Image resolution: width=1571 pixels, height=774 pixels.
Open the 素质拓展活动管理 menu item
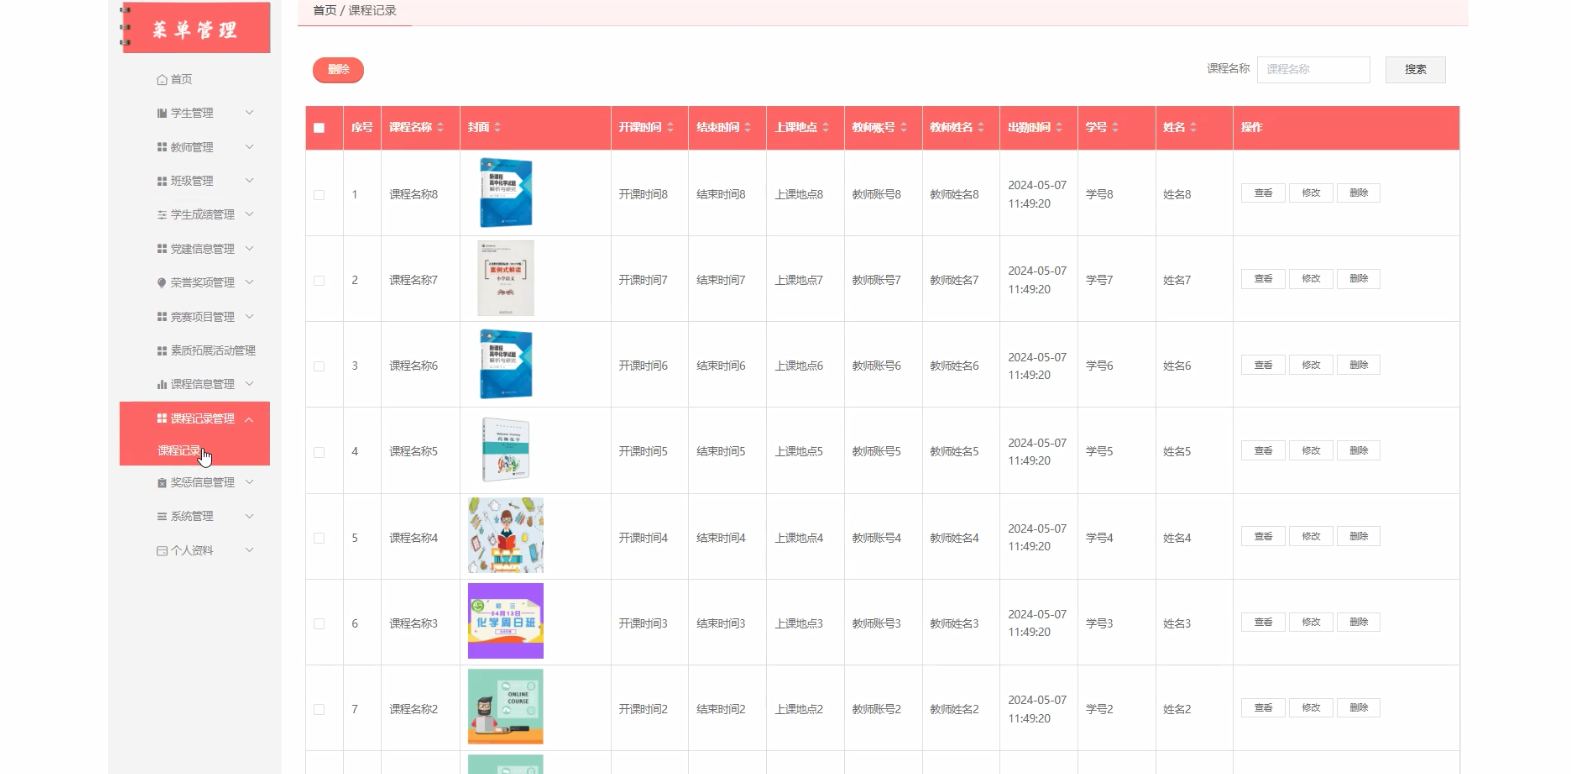tap(195, 351)
